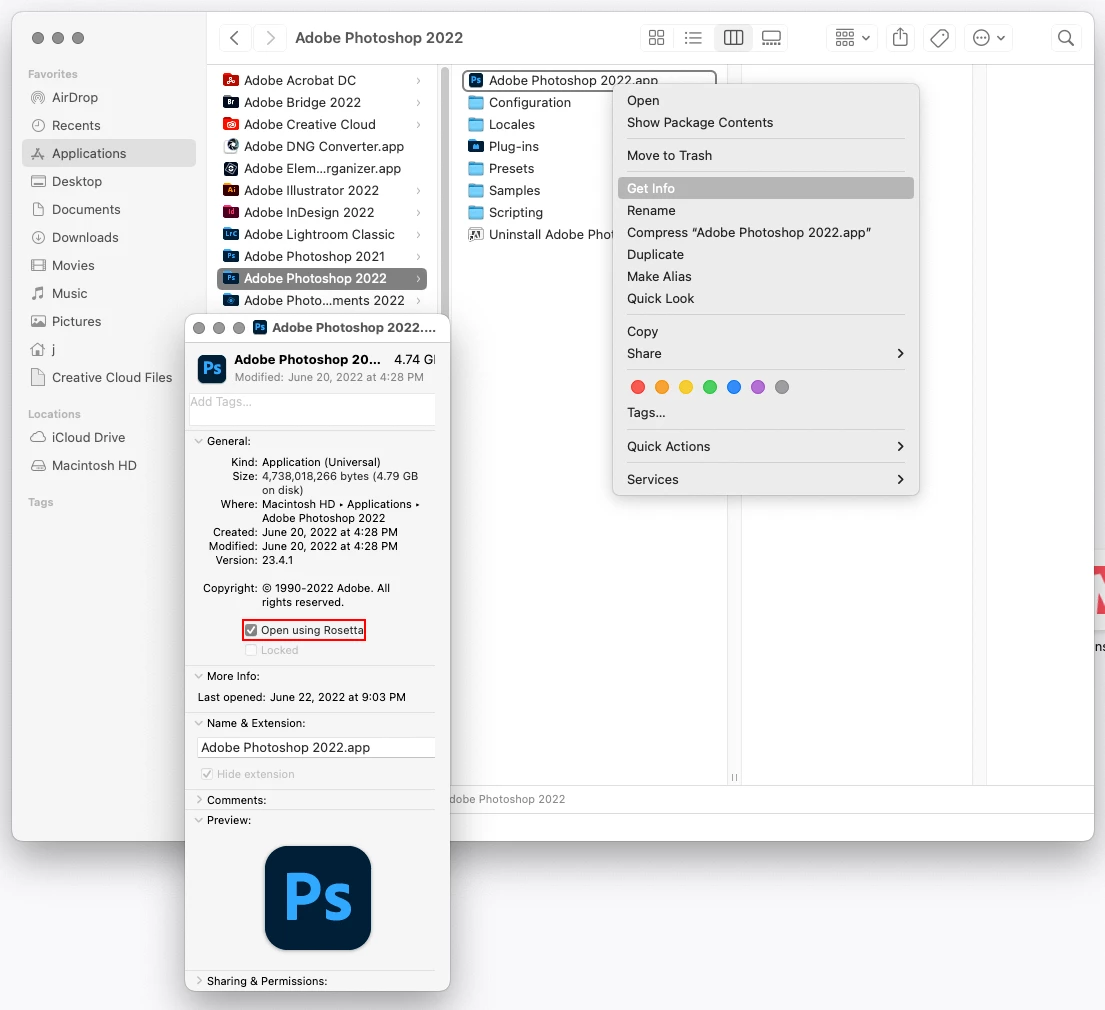The height and width of the screenshot is (1010, 1105).
Task: Expand the Adobe InDesign 2022 folder chevron
Action: pos(418,213)
